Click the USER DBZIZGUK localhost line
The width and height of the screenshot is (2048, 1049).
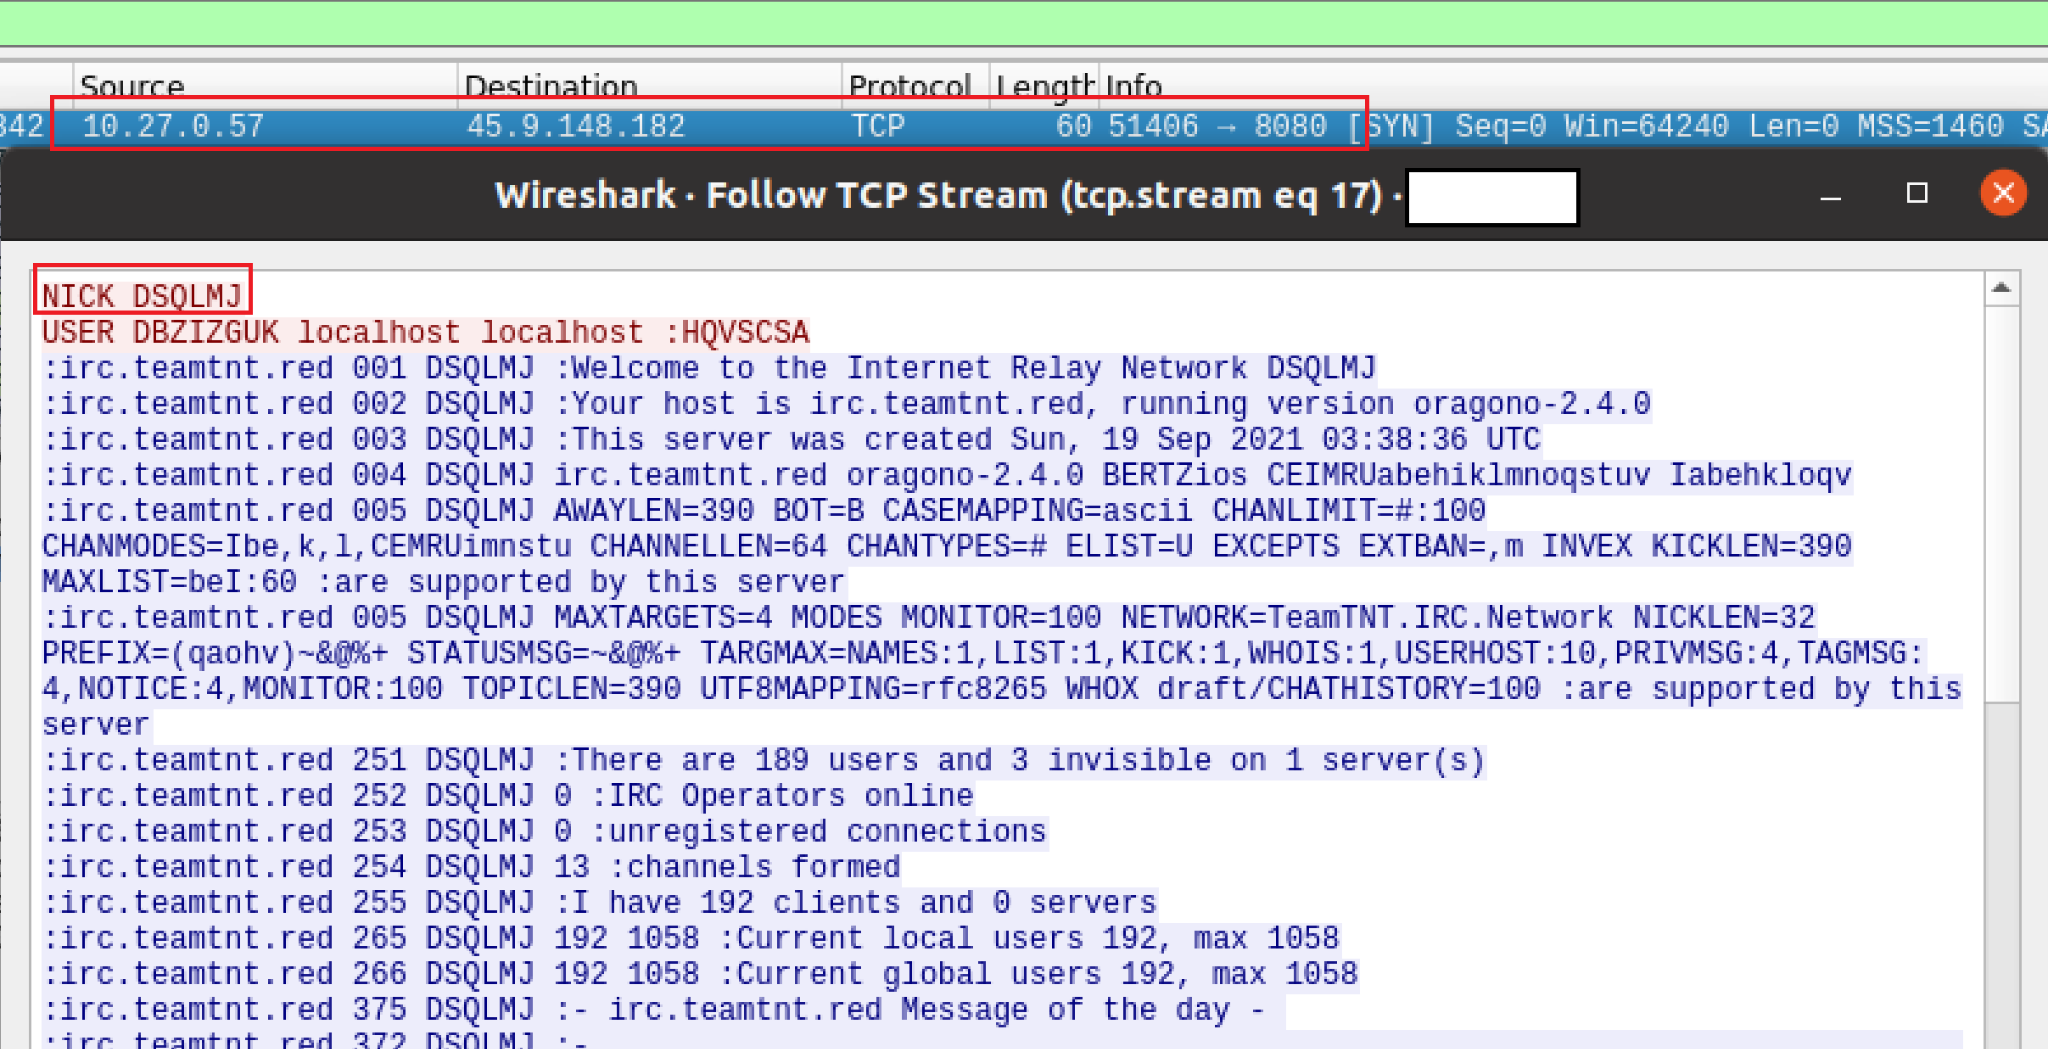tap(425, 332)
